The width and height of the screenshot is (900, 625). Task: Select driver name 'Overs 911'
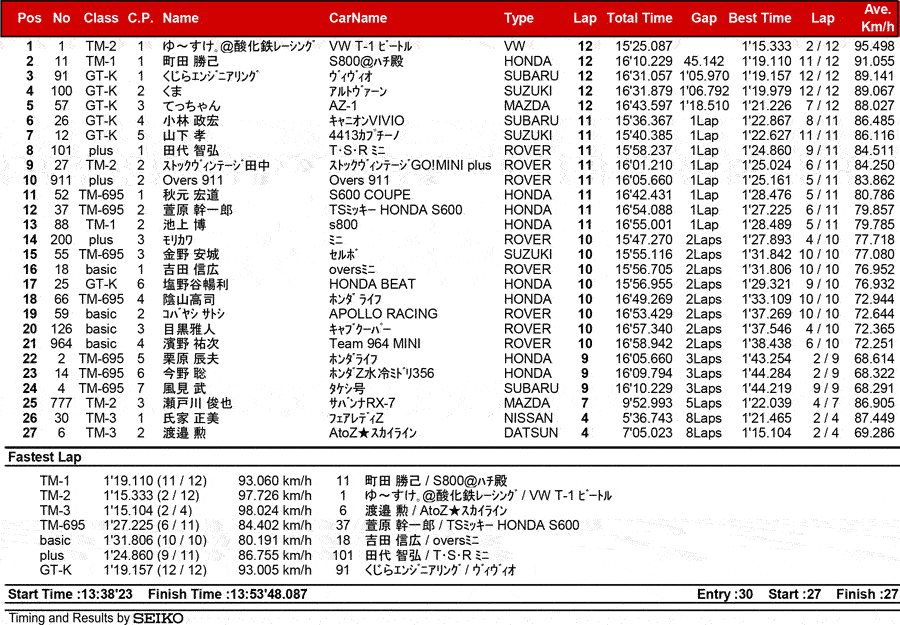pos(192,180)
